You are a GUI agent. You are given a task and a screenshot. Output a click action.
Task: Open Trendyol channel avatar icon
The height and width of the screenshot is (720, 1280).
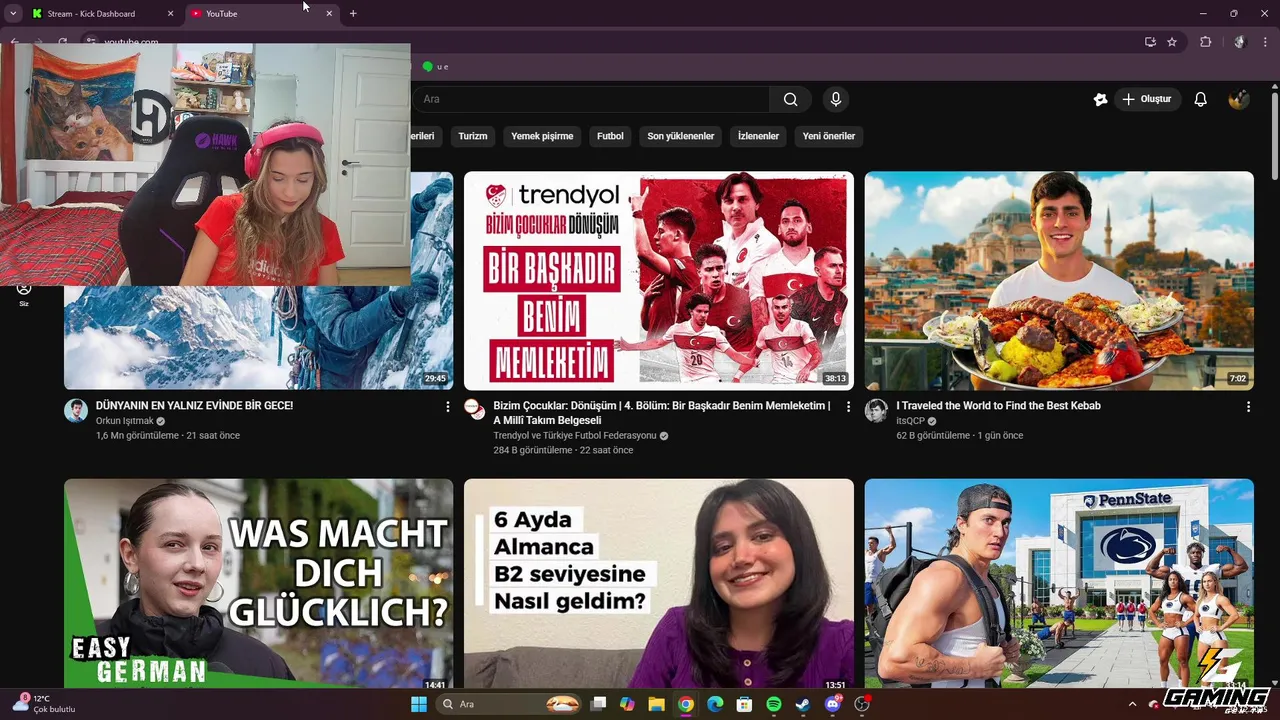click(x=475, y=409)
